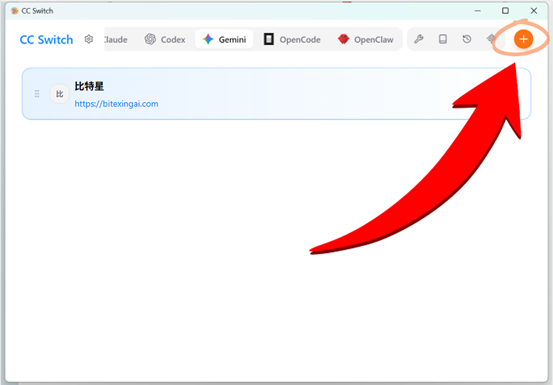Click the CC Switch blue title
The image size is (553, 385).
(x=46, y=39)
